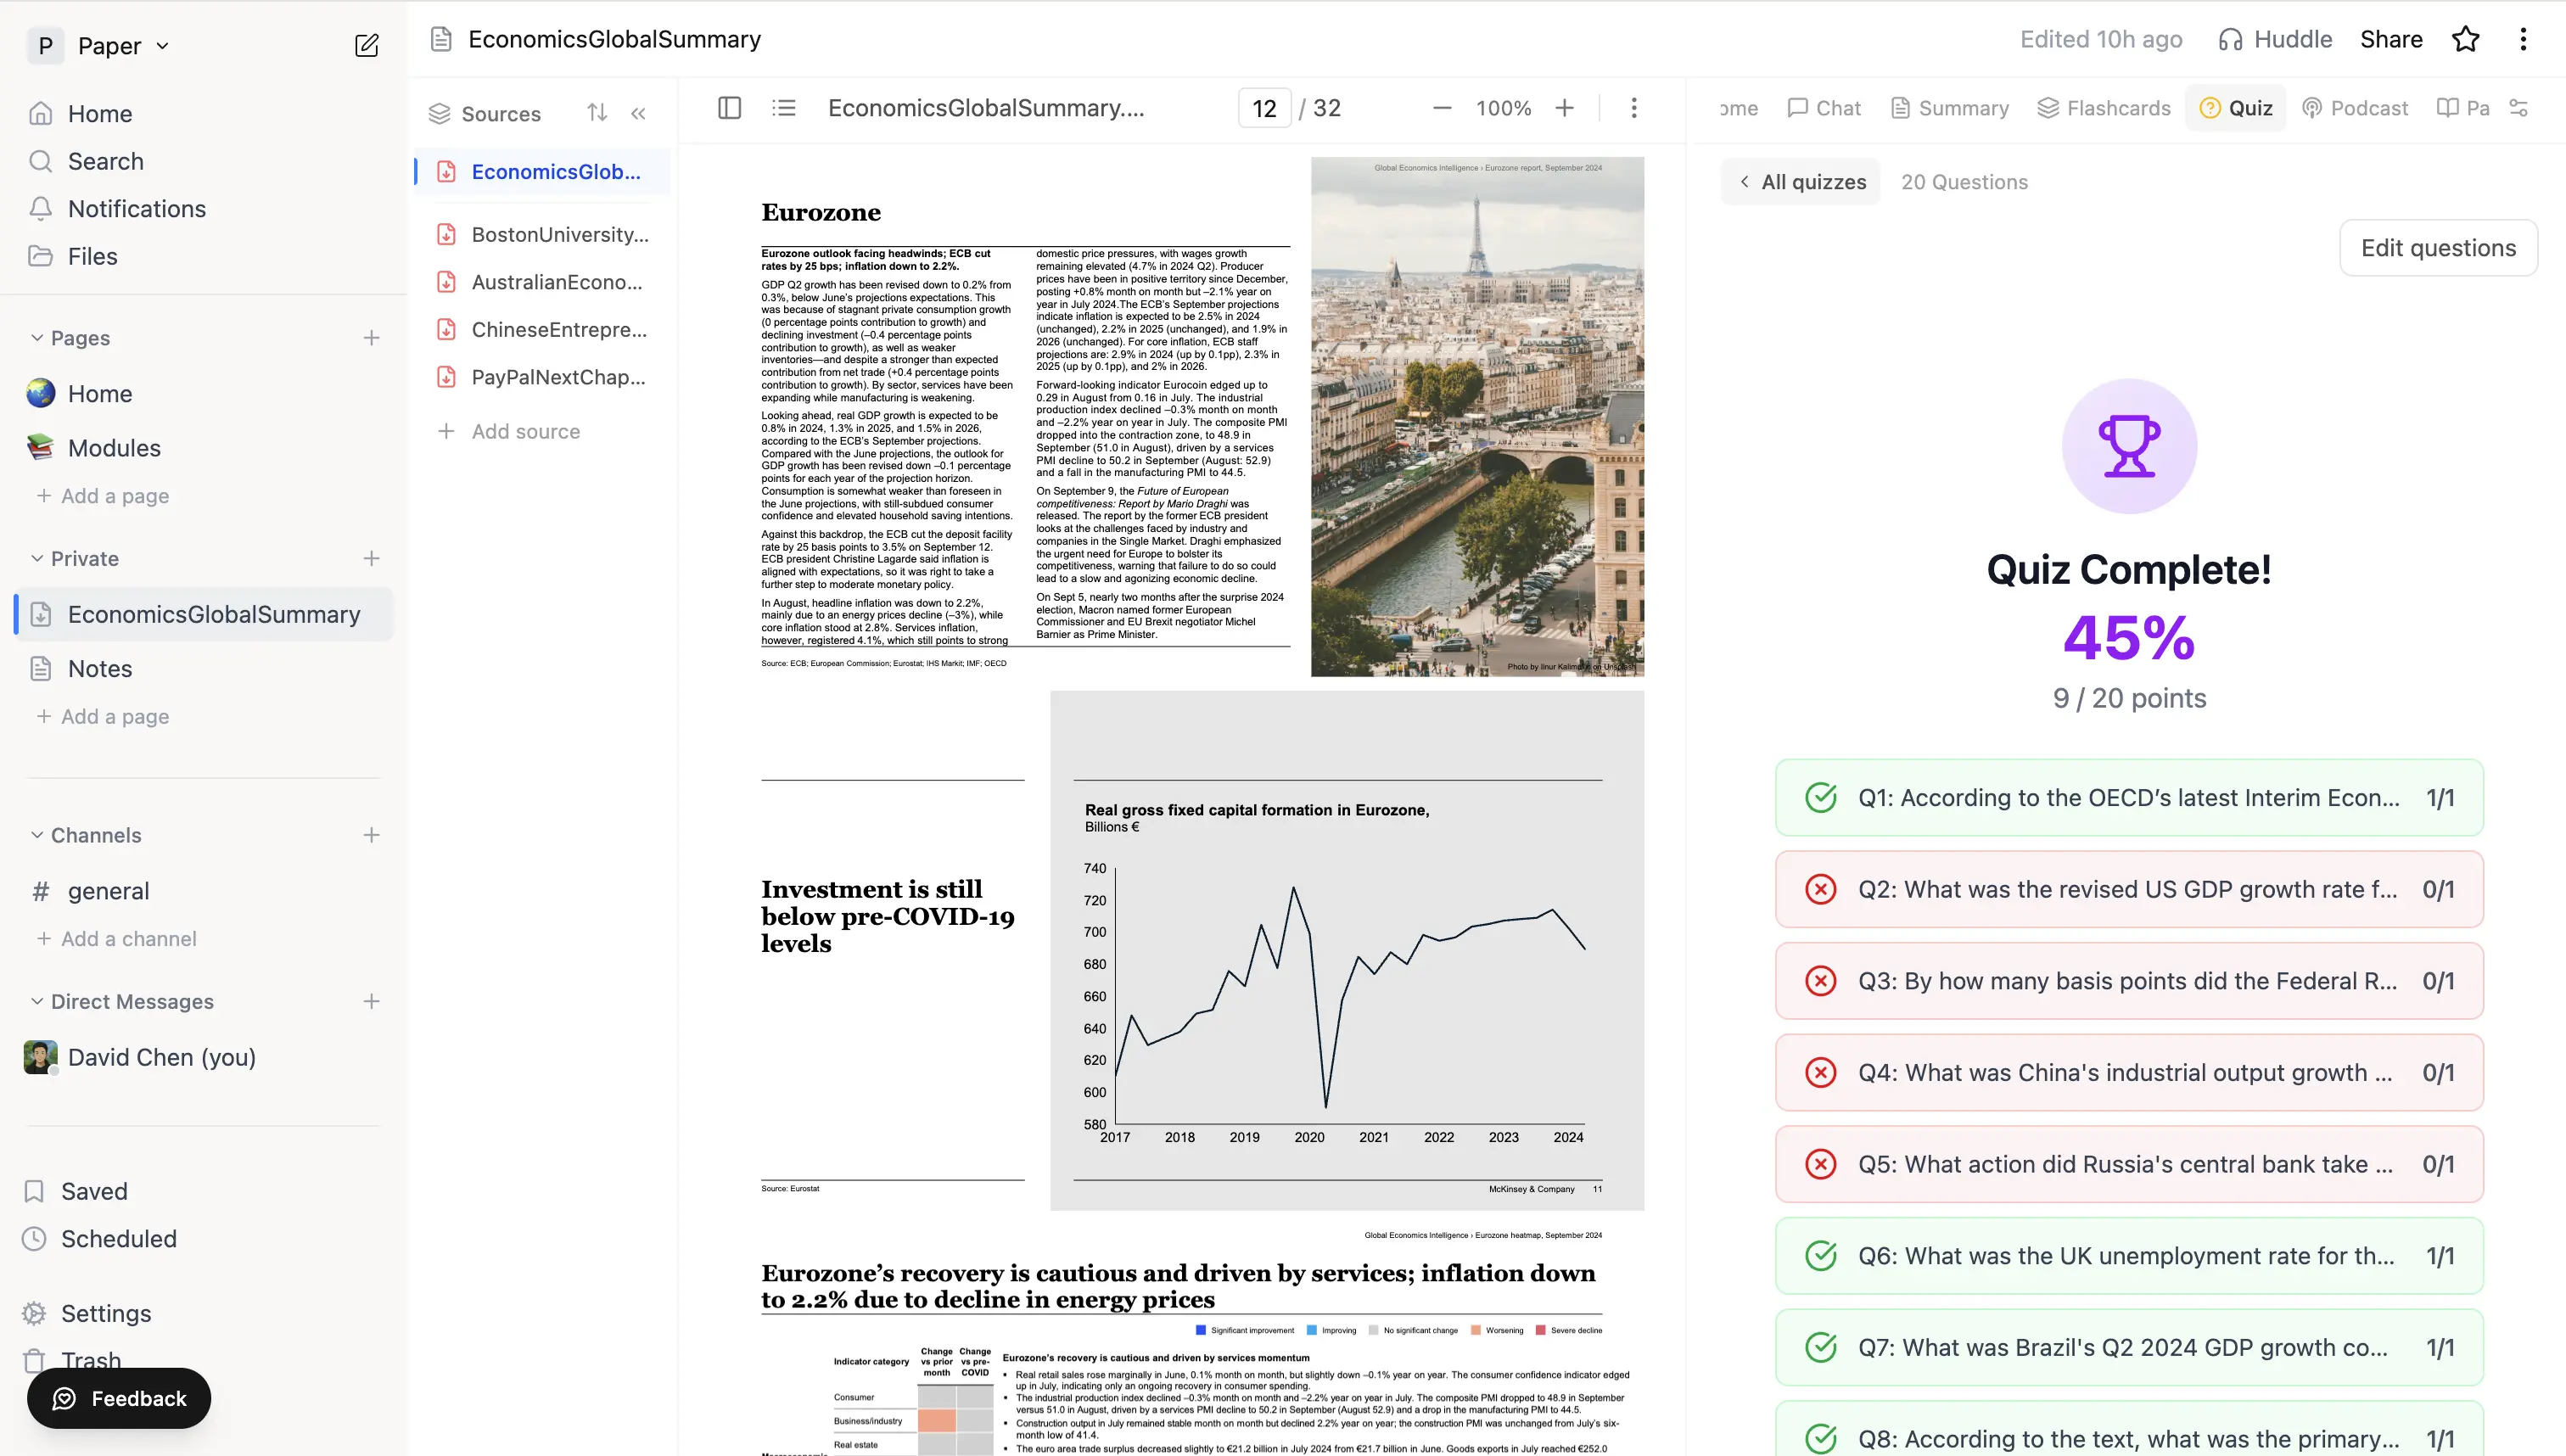Click the sort sources arrows icon

coord(597,113)
